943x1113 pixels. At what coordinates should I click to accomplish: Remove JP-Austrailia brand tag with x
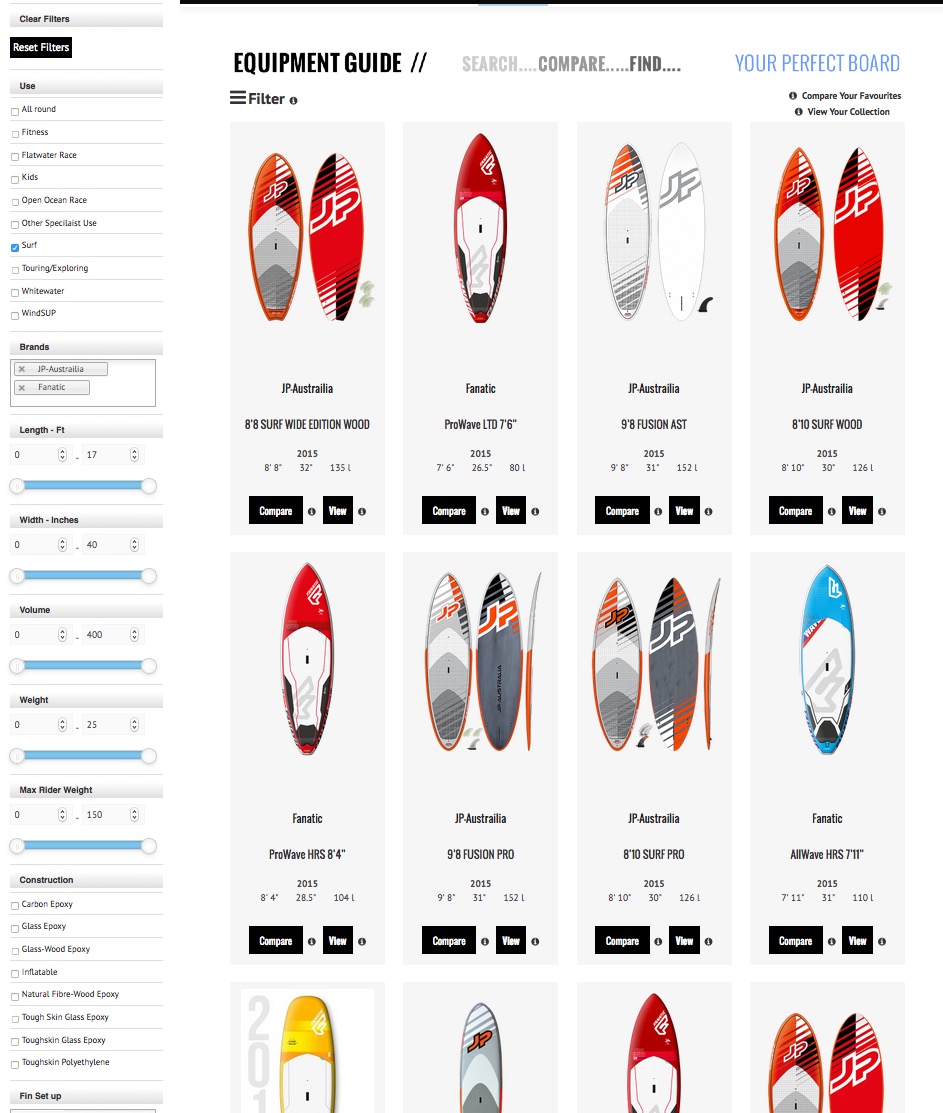click(x=22, y=369)
